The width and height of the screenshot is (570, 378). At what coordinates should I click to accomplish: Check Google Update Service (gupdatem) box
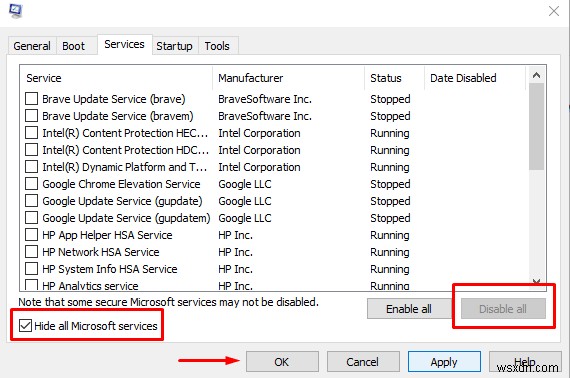(32, 218)
